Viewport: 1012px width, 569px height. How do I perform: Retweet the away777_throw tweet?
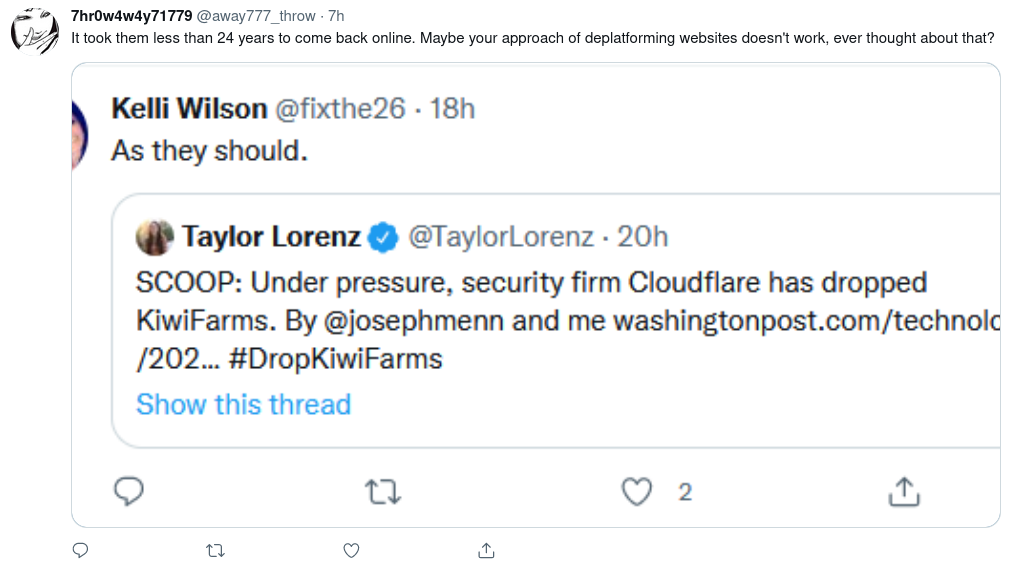216,550
